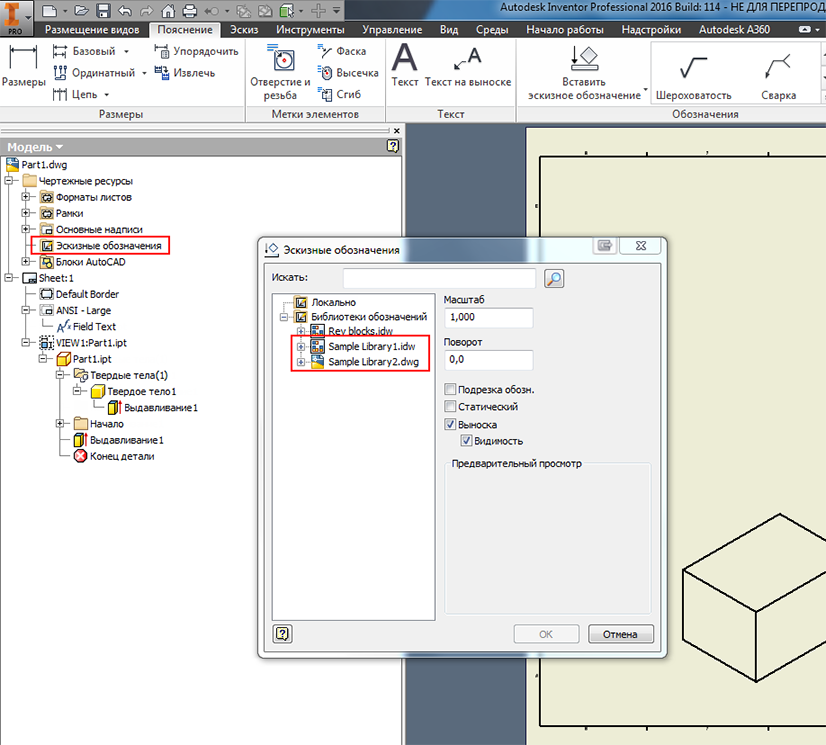Image resolution: width=826 pixels, height=745 pixels.
Task: Select Hole and Thread (Отверстие и резьба) tool
Action: point(280,73)
